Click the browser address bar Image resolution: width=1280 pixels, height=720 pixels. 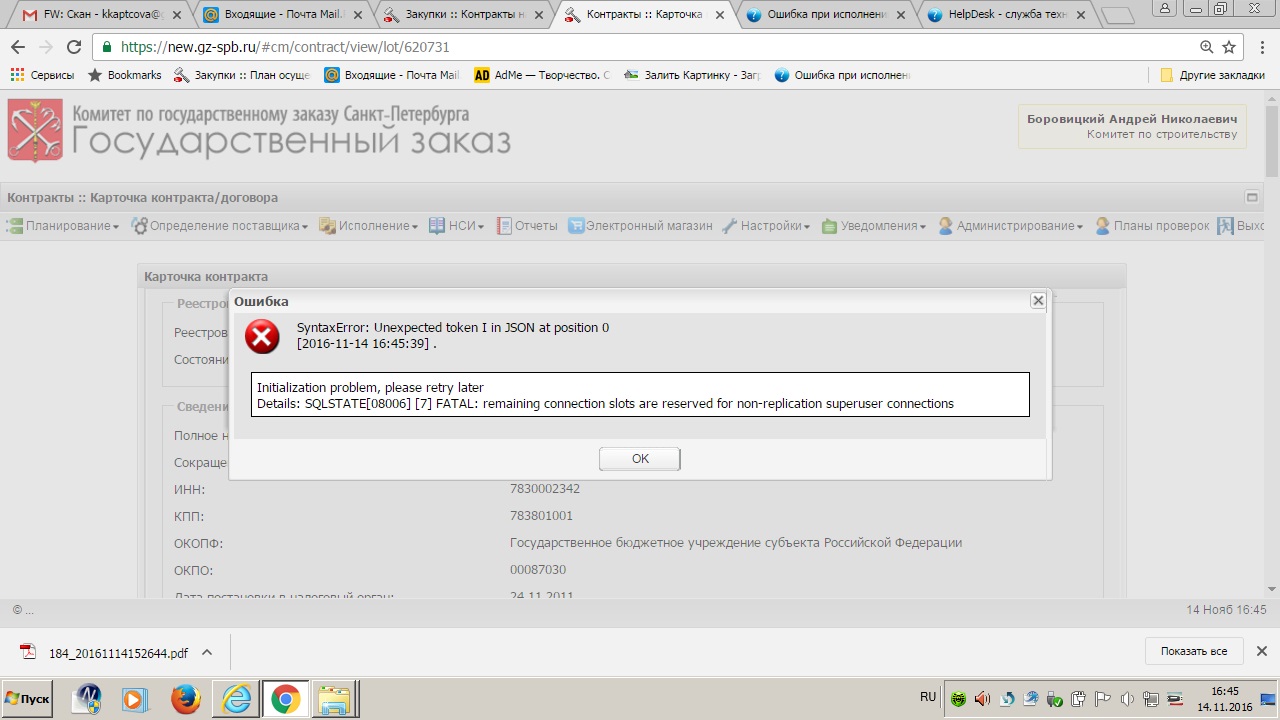coord(650,47)
